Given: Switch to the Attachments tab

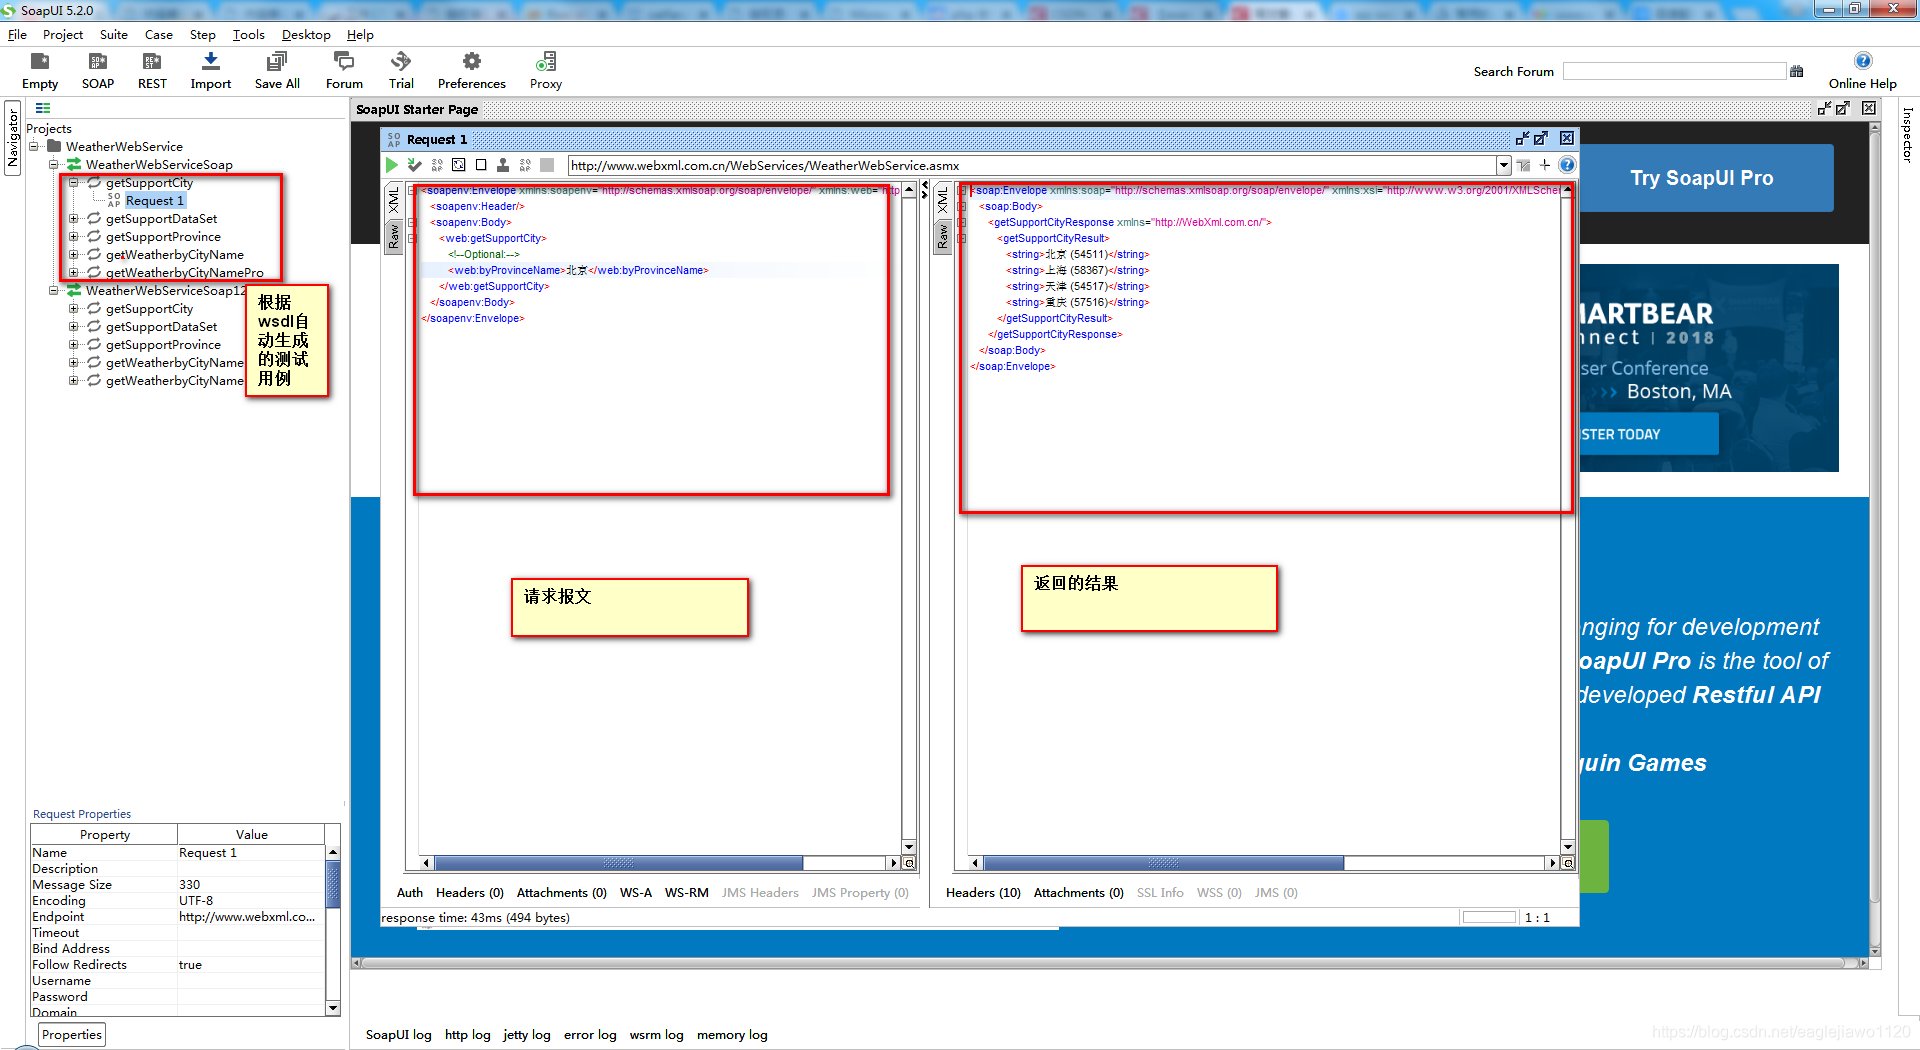Looking at the screenshot, I should [x=561, y=892].
